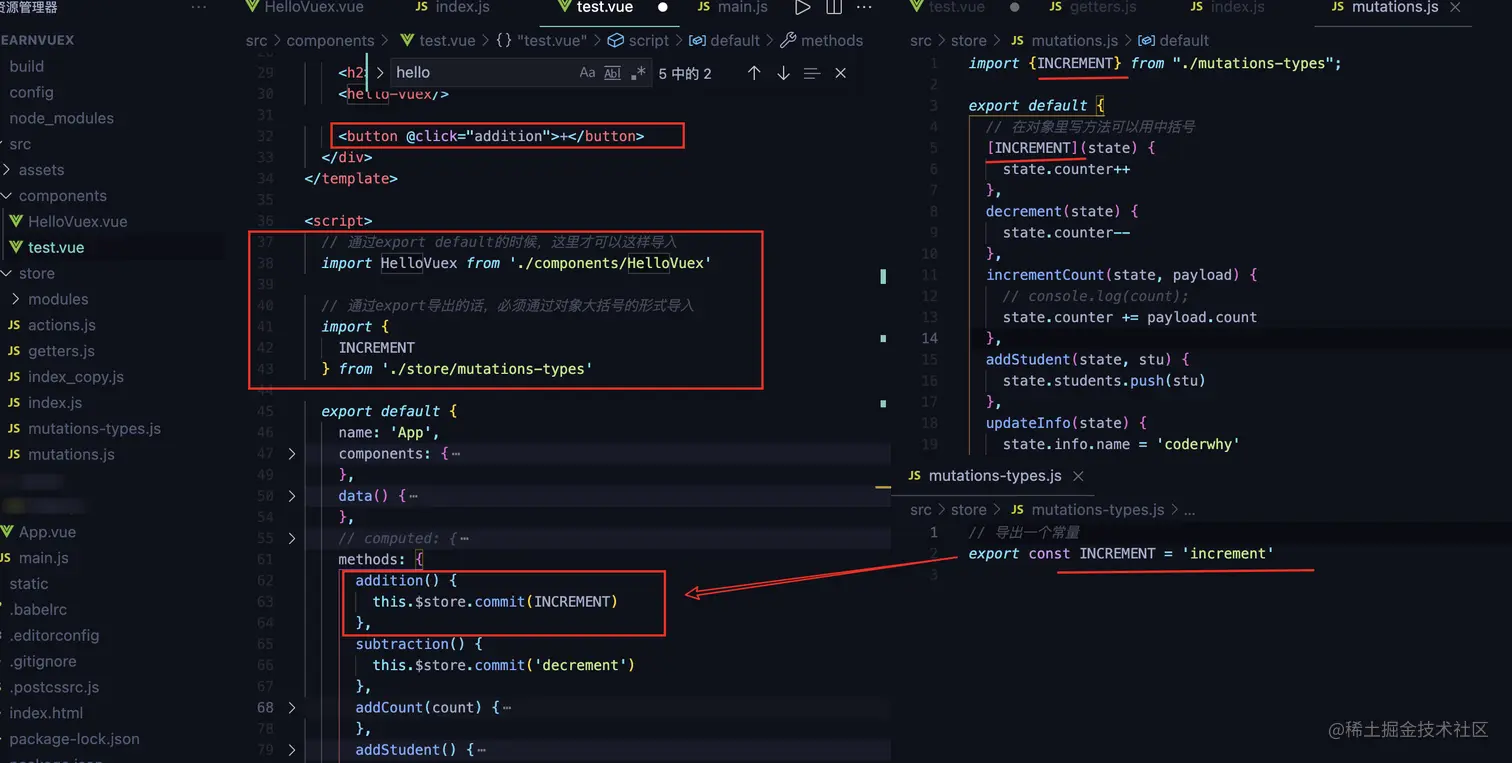The width and height of the screenshot is (1512, 763).
Task: Run the code with the play icon
Action: (x=802, y=8)
